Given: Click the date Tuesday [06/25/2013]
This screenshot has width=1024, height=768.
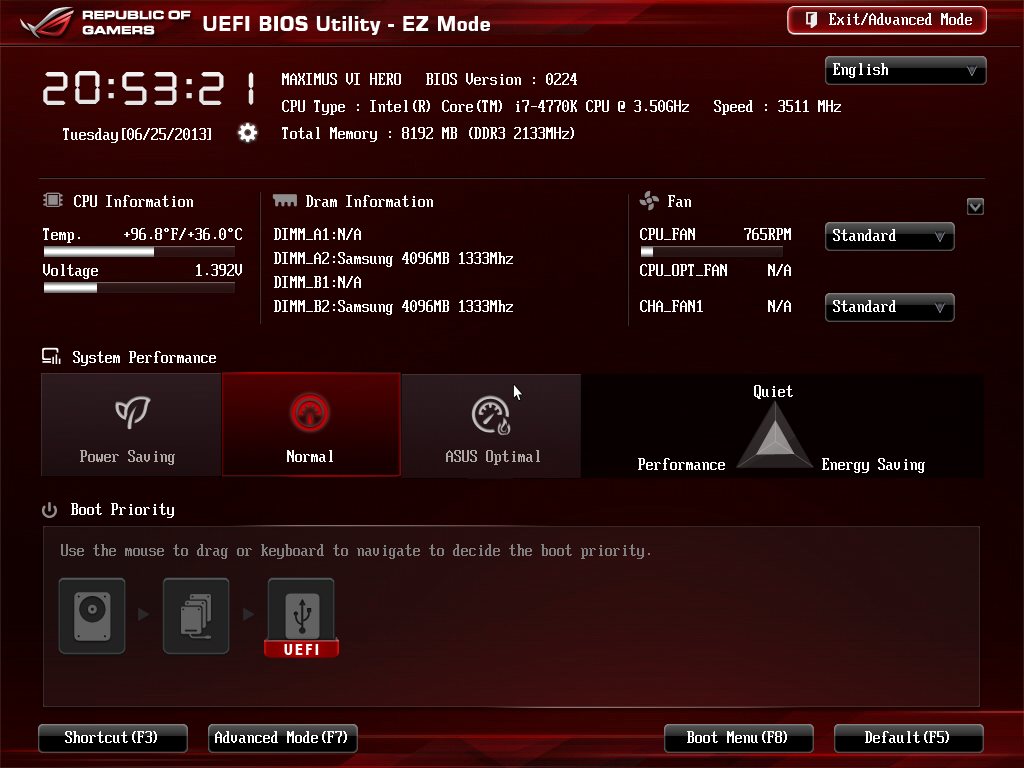Looking at the screenshot, I should coord(137,134).
